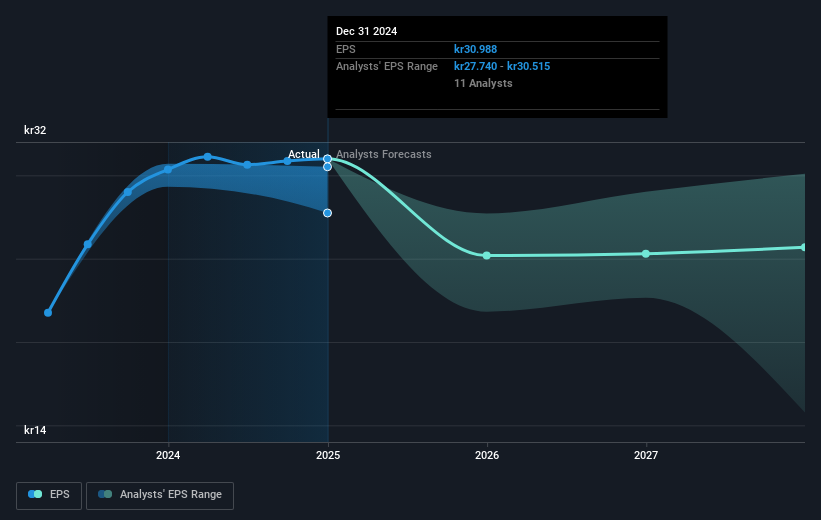Click the EPS data point on the 2024 line
This screenshot has height=520, width=821.
(x=168, y=169)
